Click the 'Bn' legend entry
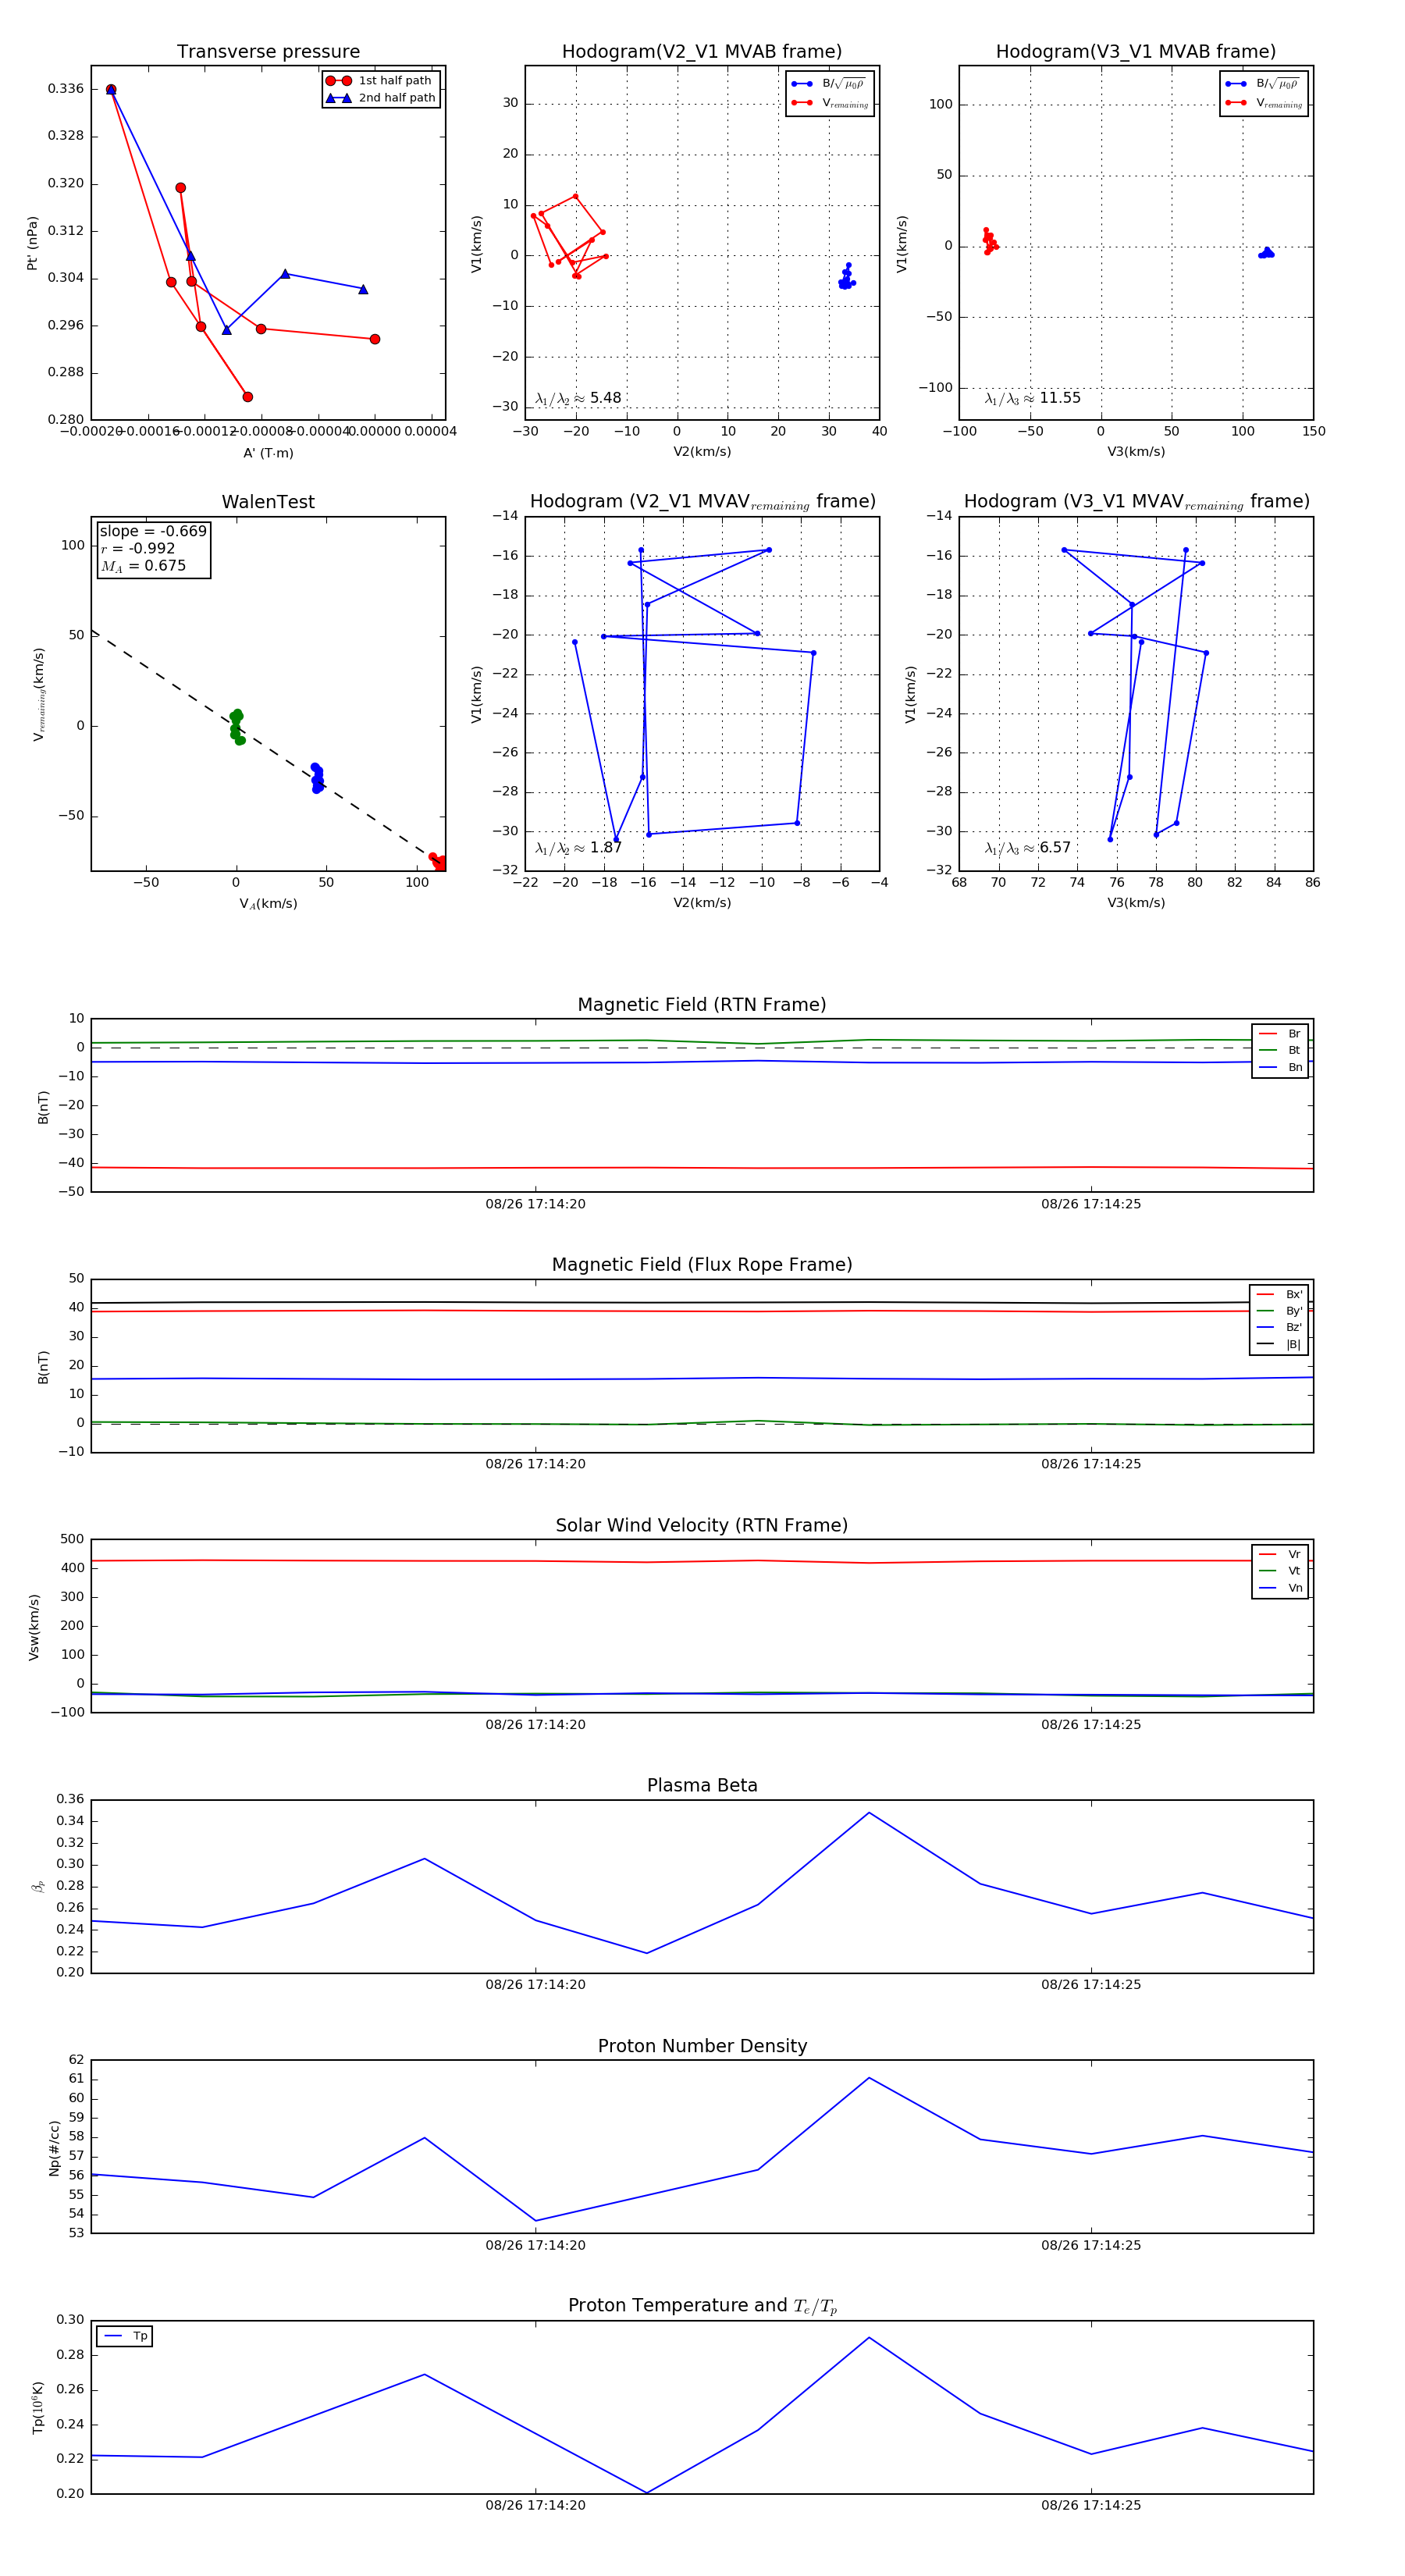Image resolution: width=1405 pixels, height=2576 pixels. tap(1281, 1067)
